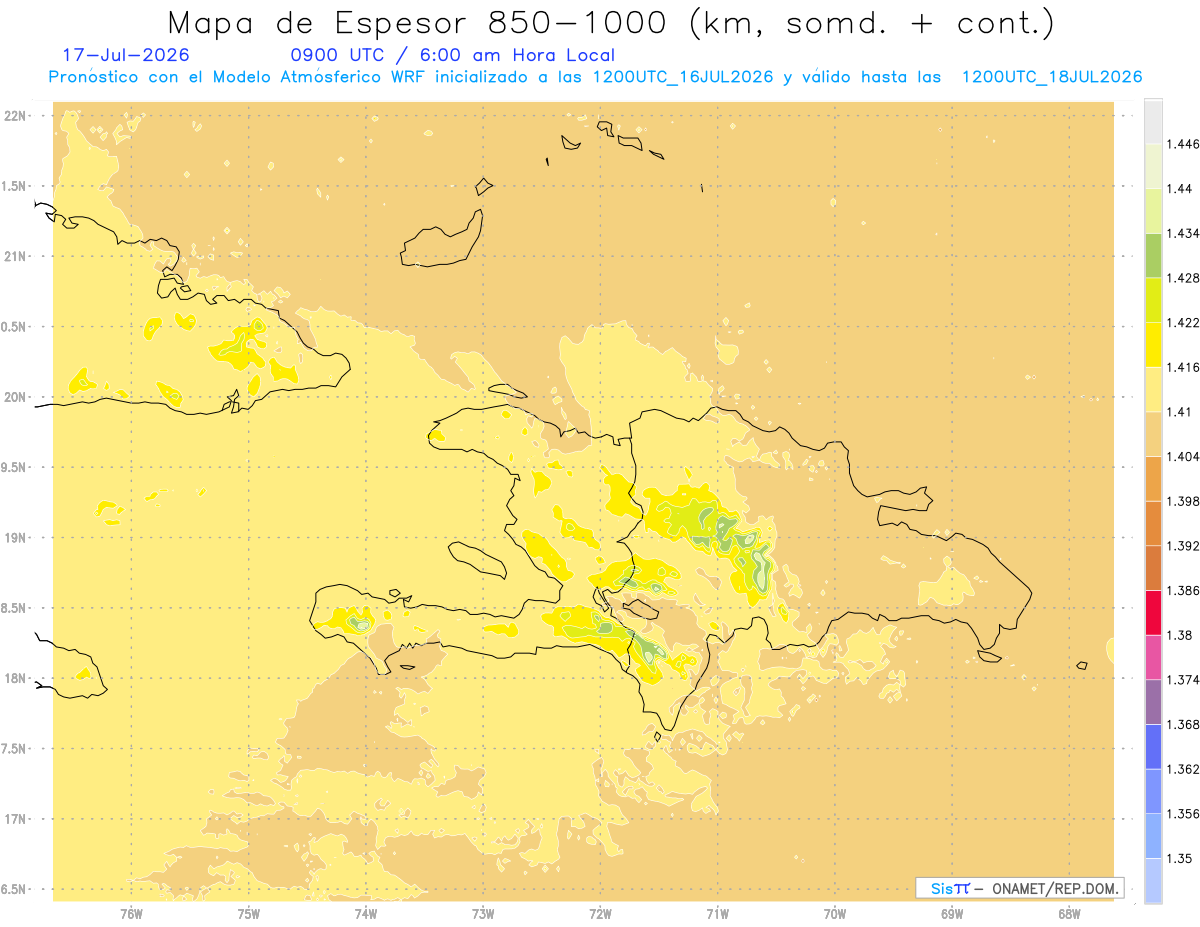Click the colorbar label "1.446"
Image resolution: width=1200 pixels, height=927 pixels.
pos(1183,144)
